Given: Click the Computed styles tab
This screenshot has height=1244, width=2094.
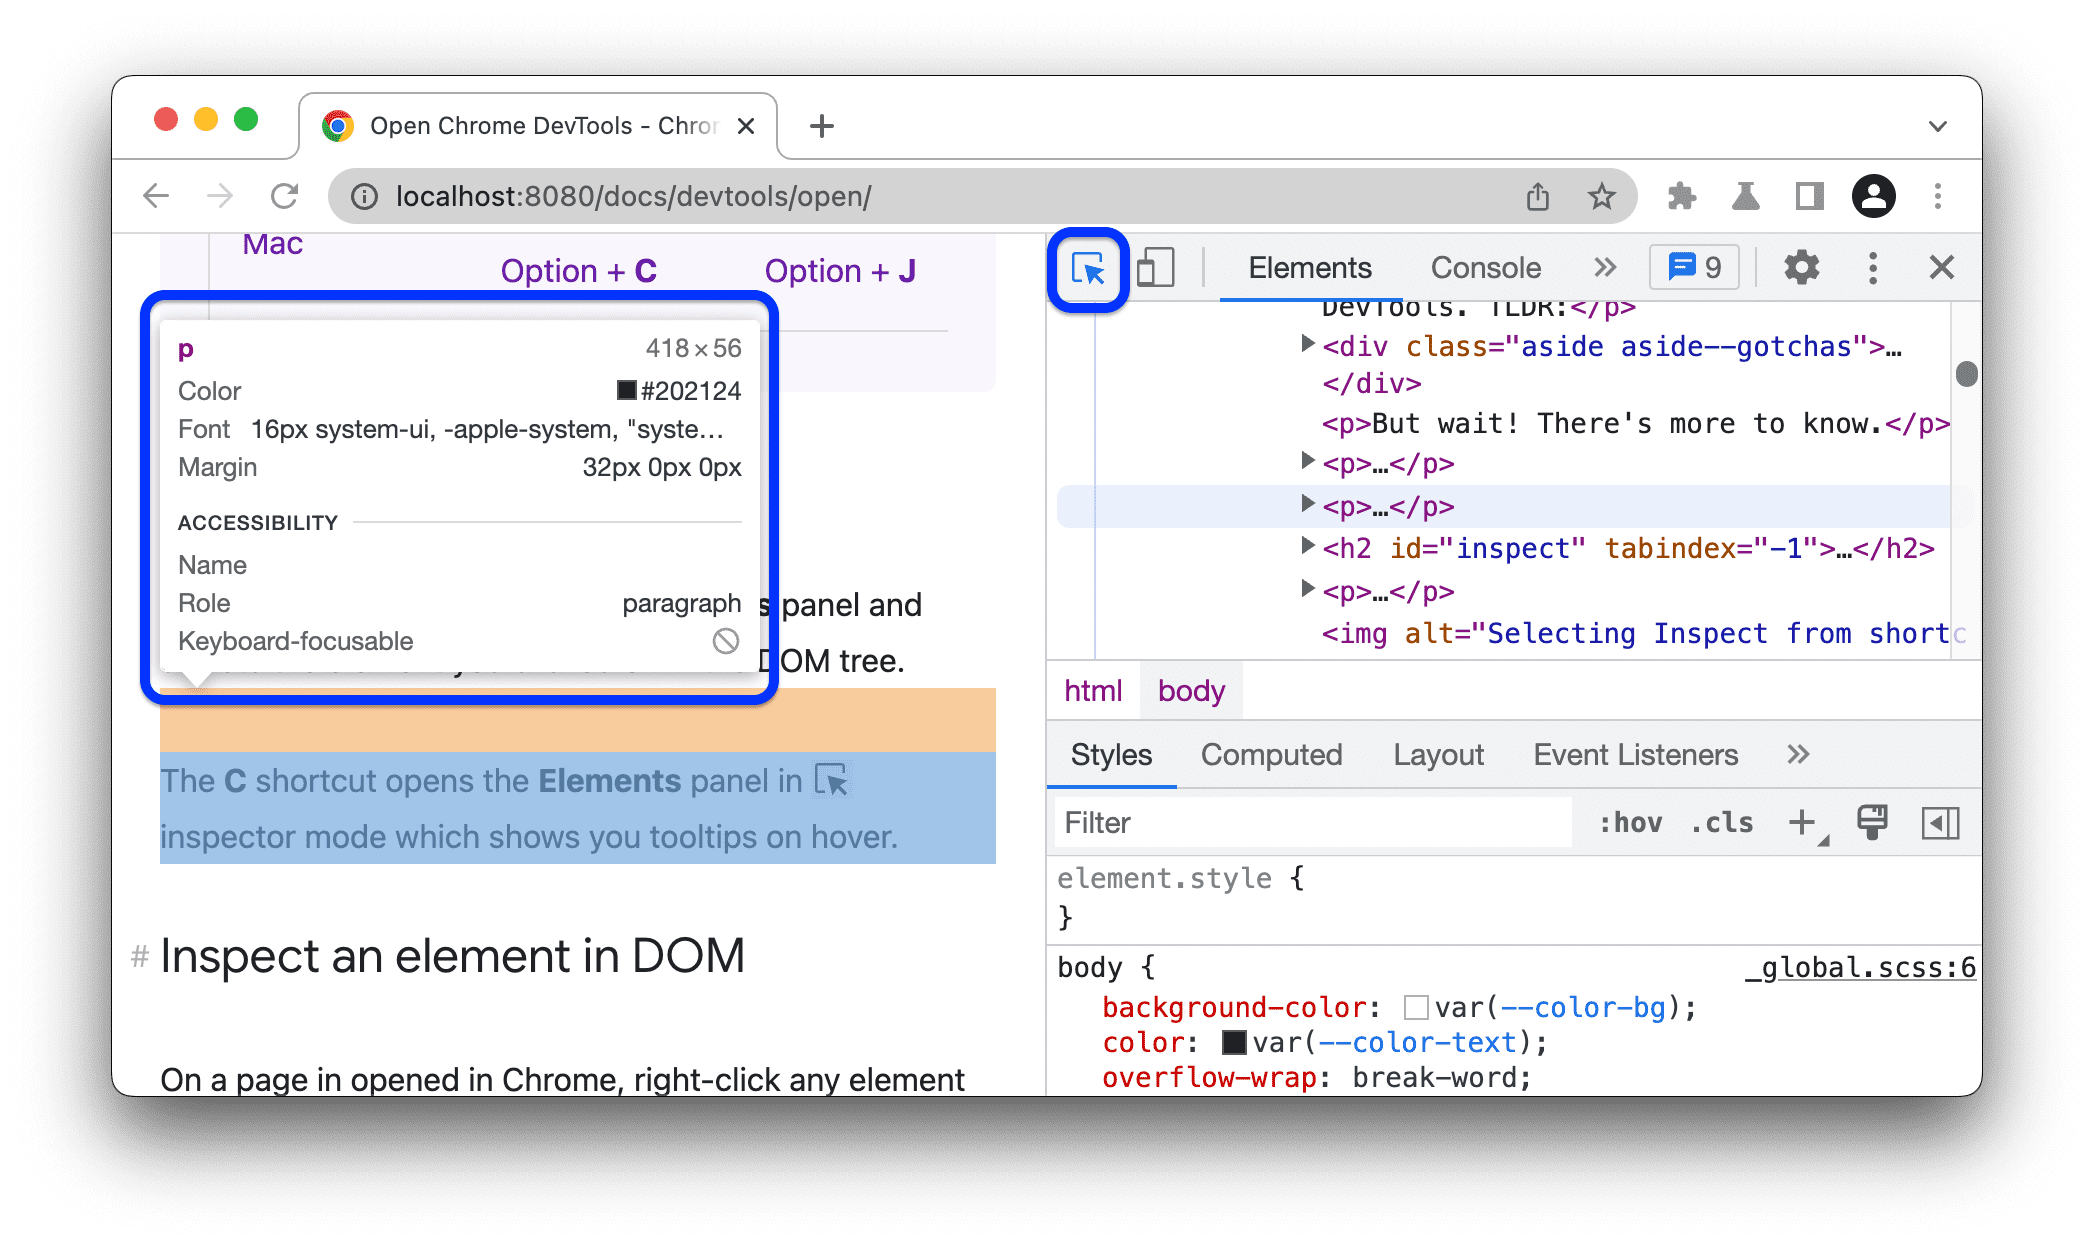Looking at the screenshot, I should 1271,755.
